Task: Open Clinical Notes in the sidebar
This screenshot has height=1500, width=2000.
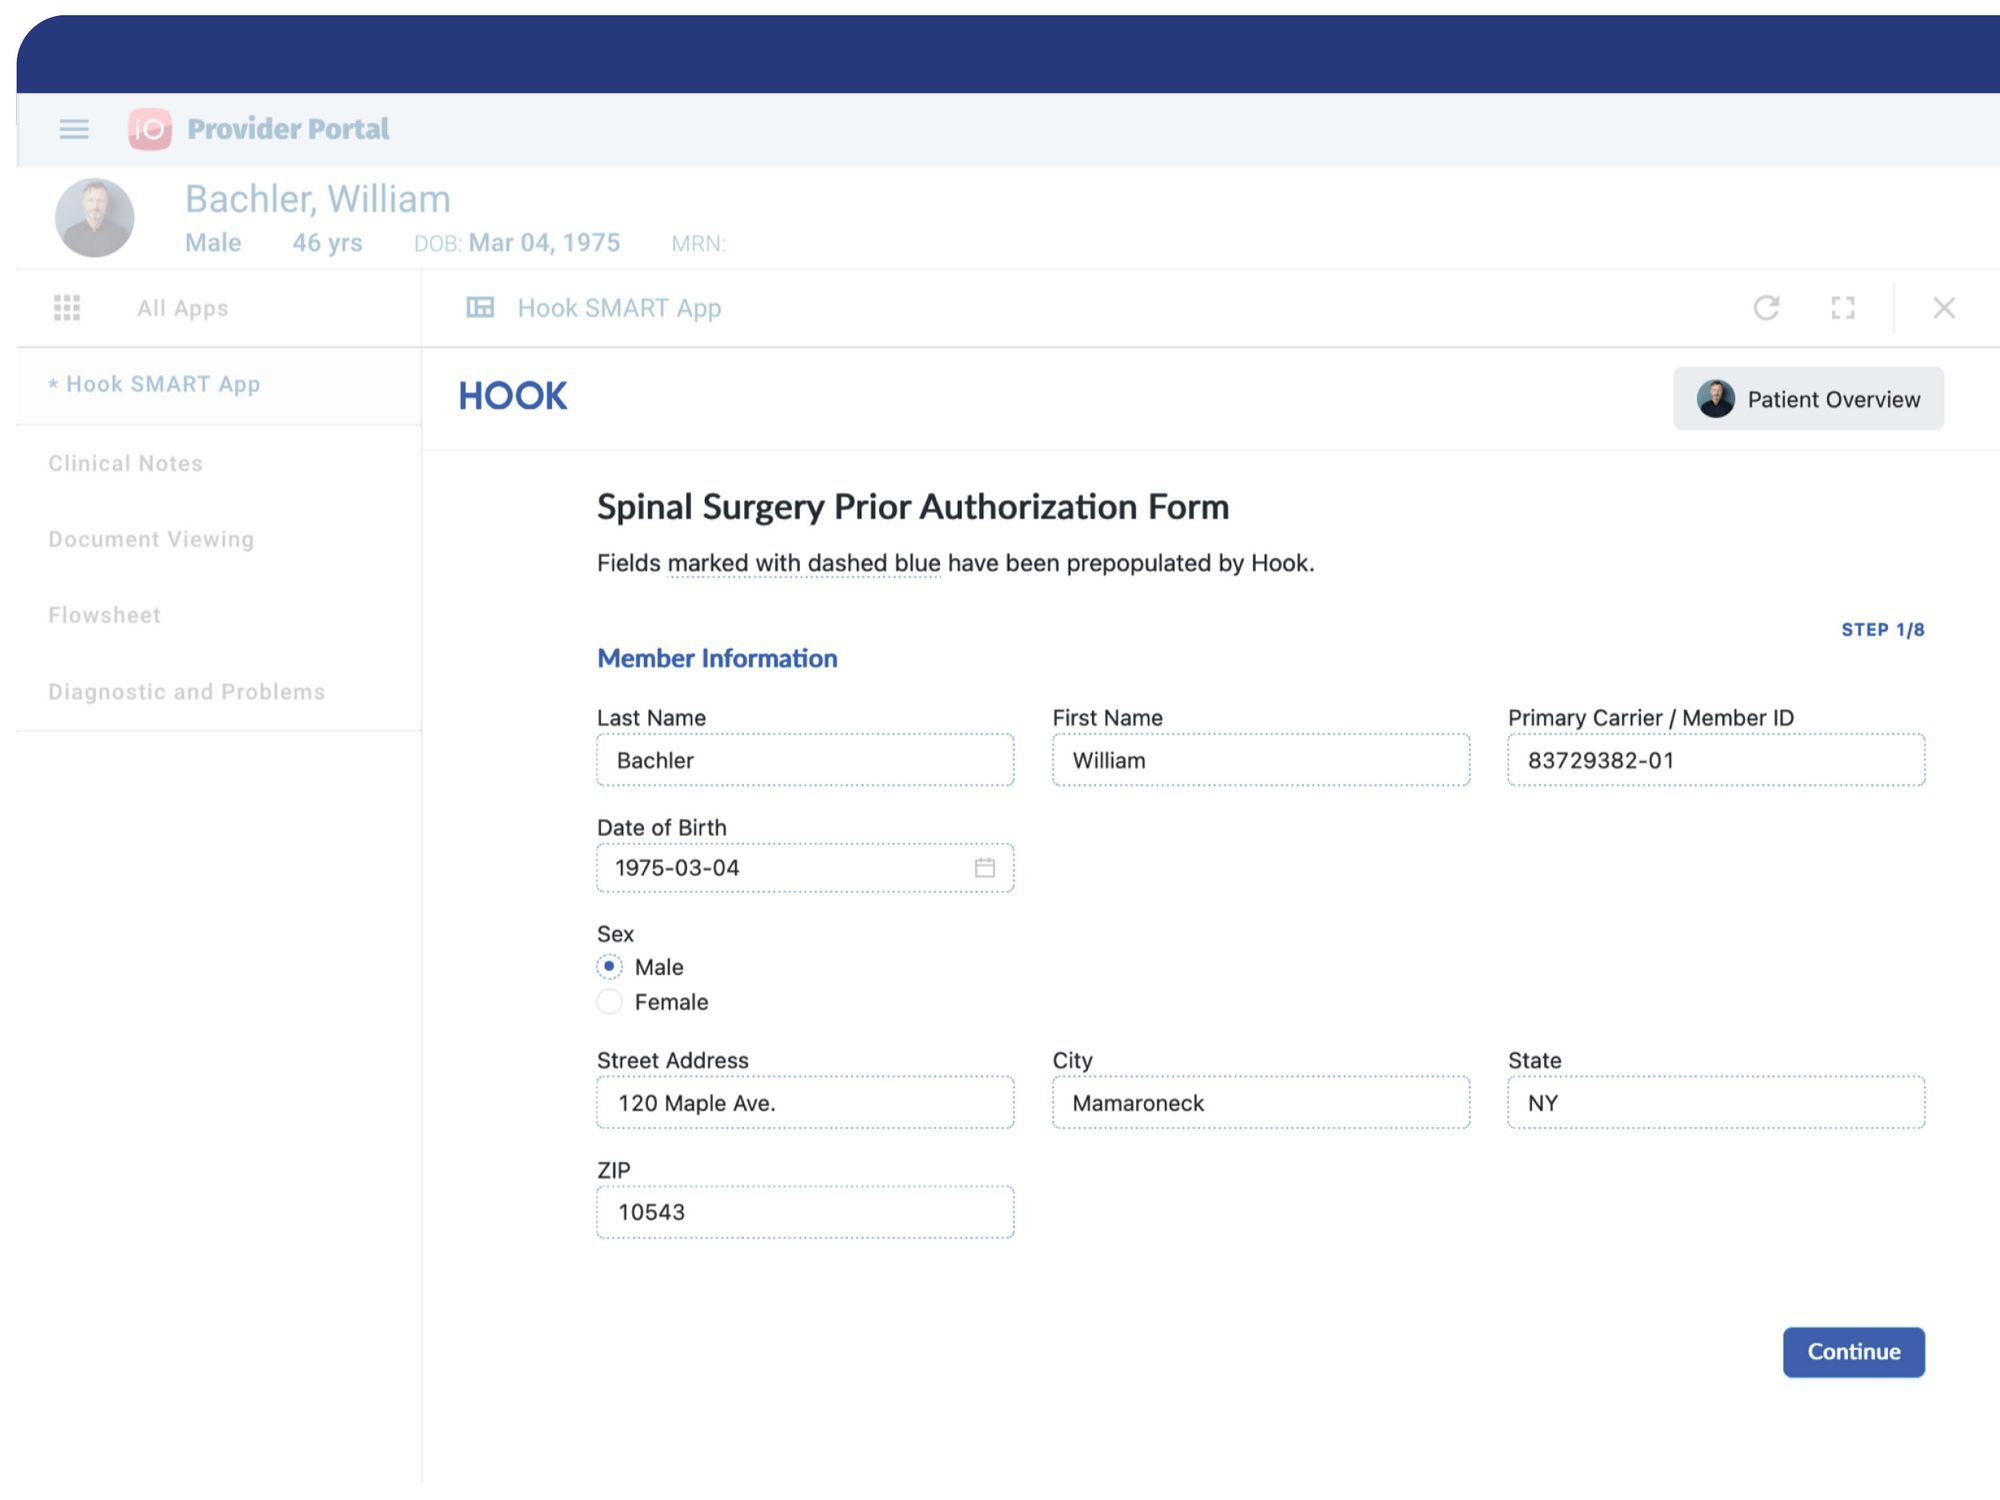Action: click(x=126, y=464)
